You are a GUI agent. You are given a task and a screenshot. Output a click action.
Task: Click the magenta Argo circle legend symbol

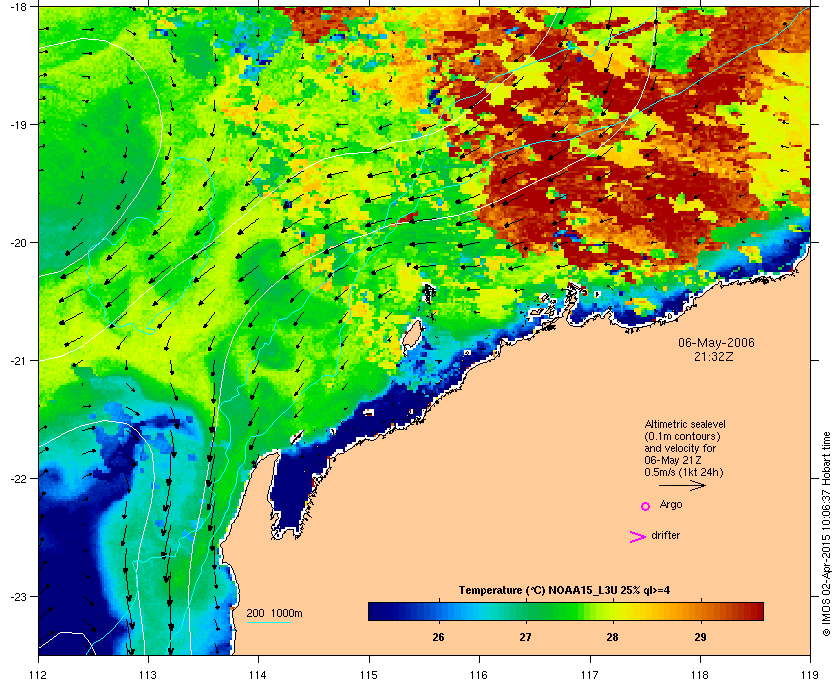tap(646, 506)
